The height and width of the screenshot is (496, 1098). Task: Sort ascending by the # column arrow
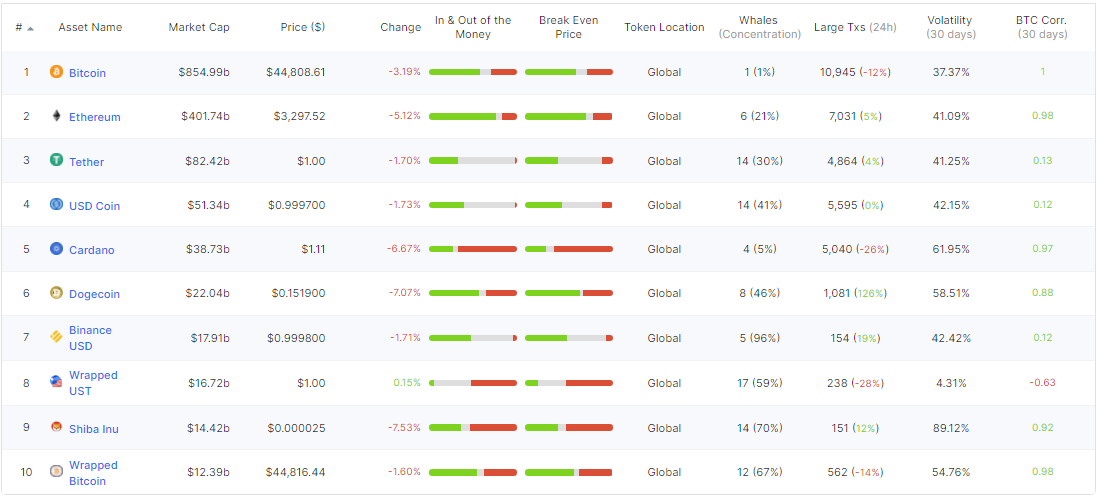[x=30, y=28]
